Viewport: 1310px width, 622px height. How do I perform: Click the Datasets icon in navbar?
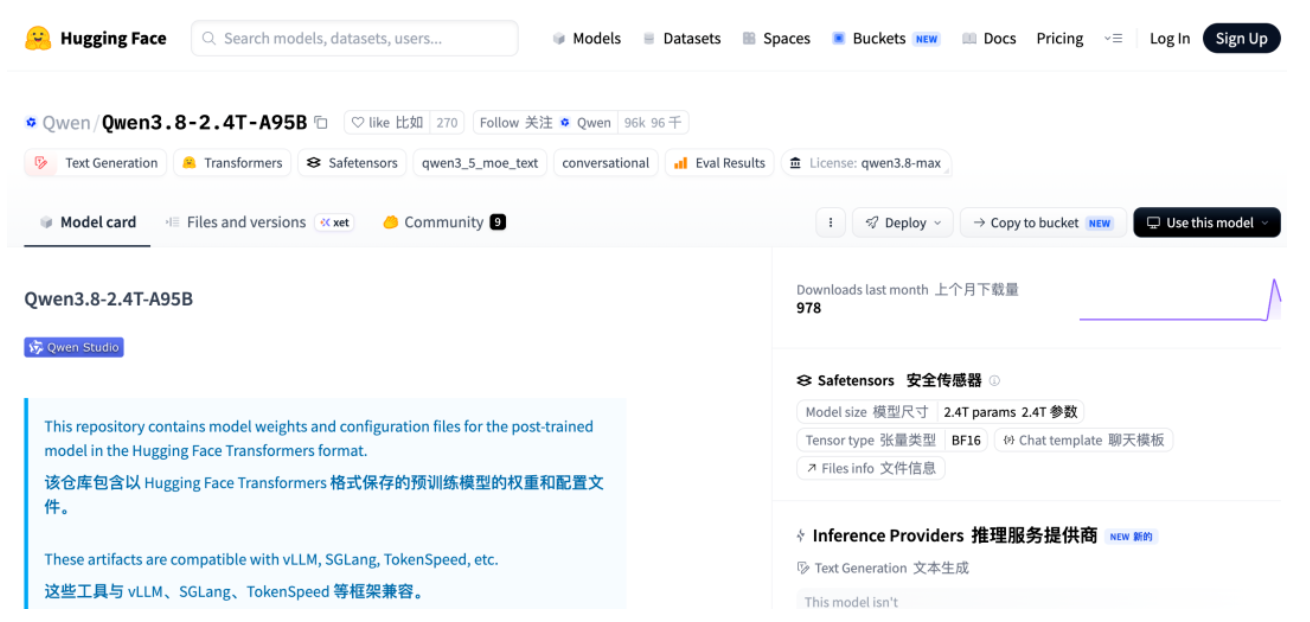click(649, 38)
